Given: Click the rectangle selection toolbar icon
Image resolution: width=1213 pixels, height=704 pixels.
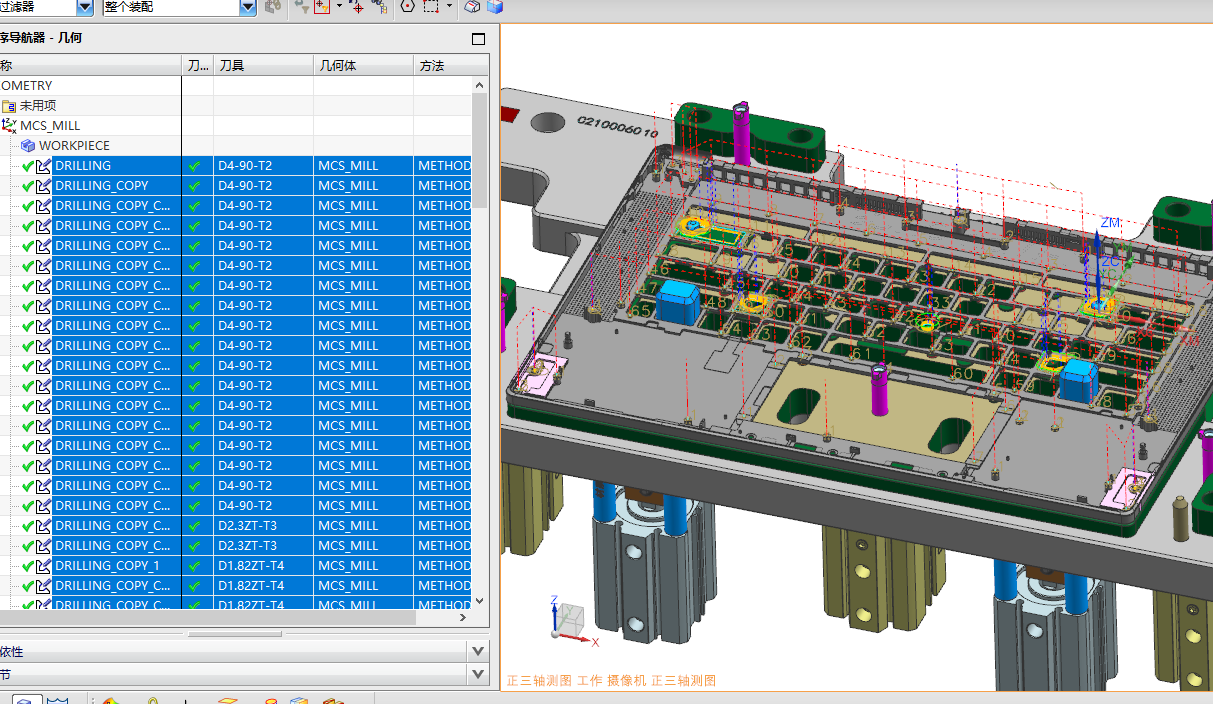Looking at the screenshot, I should tap(431, 7).
